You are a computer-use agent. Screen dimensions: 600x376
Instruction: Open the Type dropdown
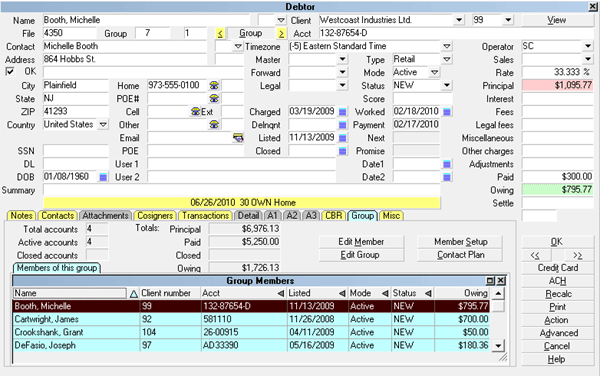click(447, 59)
